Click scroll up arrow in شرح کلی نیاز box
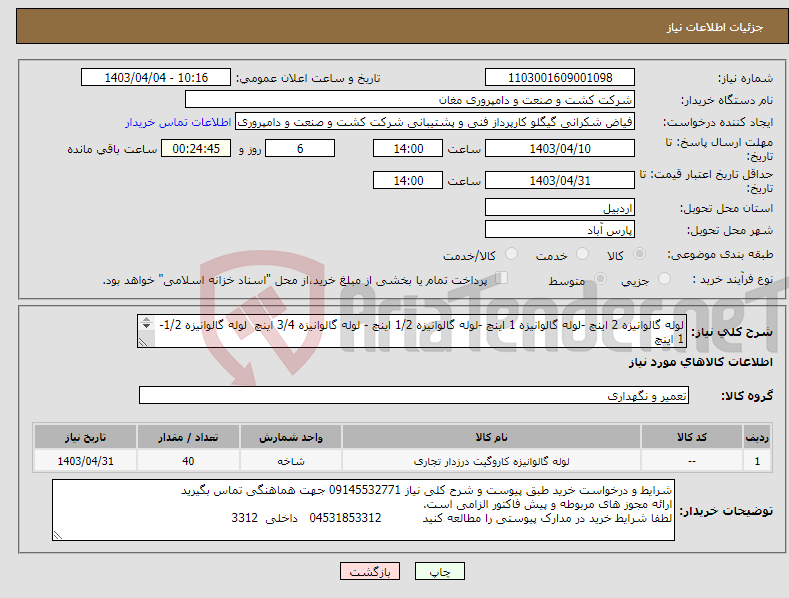The height and width of the screenshot is (598, 789). click(146, 319)
